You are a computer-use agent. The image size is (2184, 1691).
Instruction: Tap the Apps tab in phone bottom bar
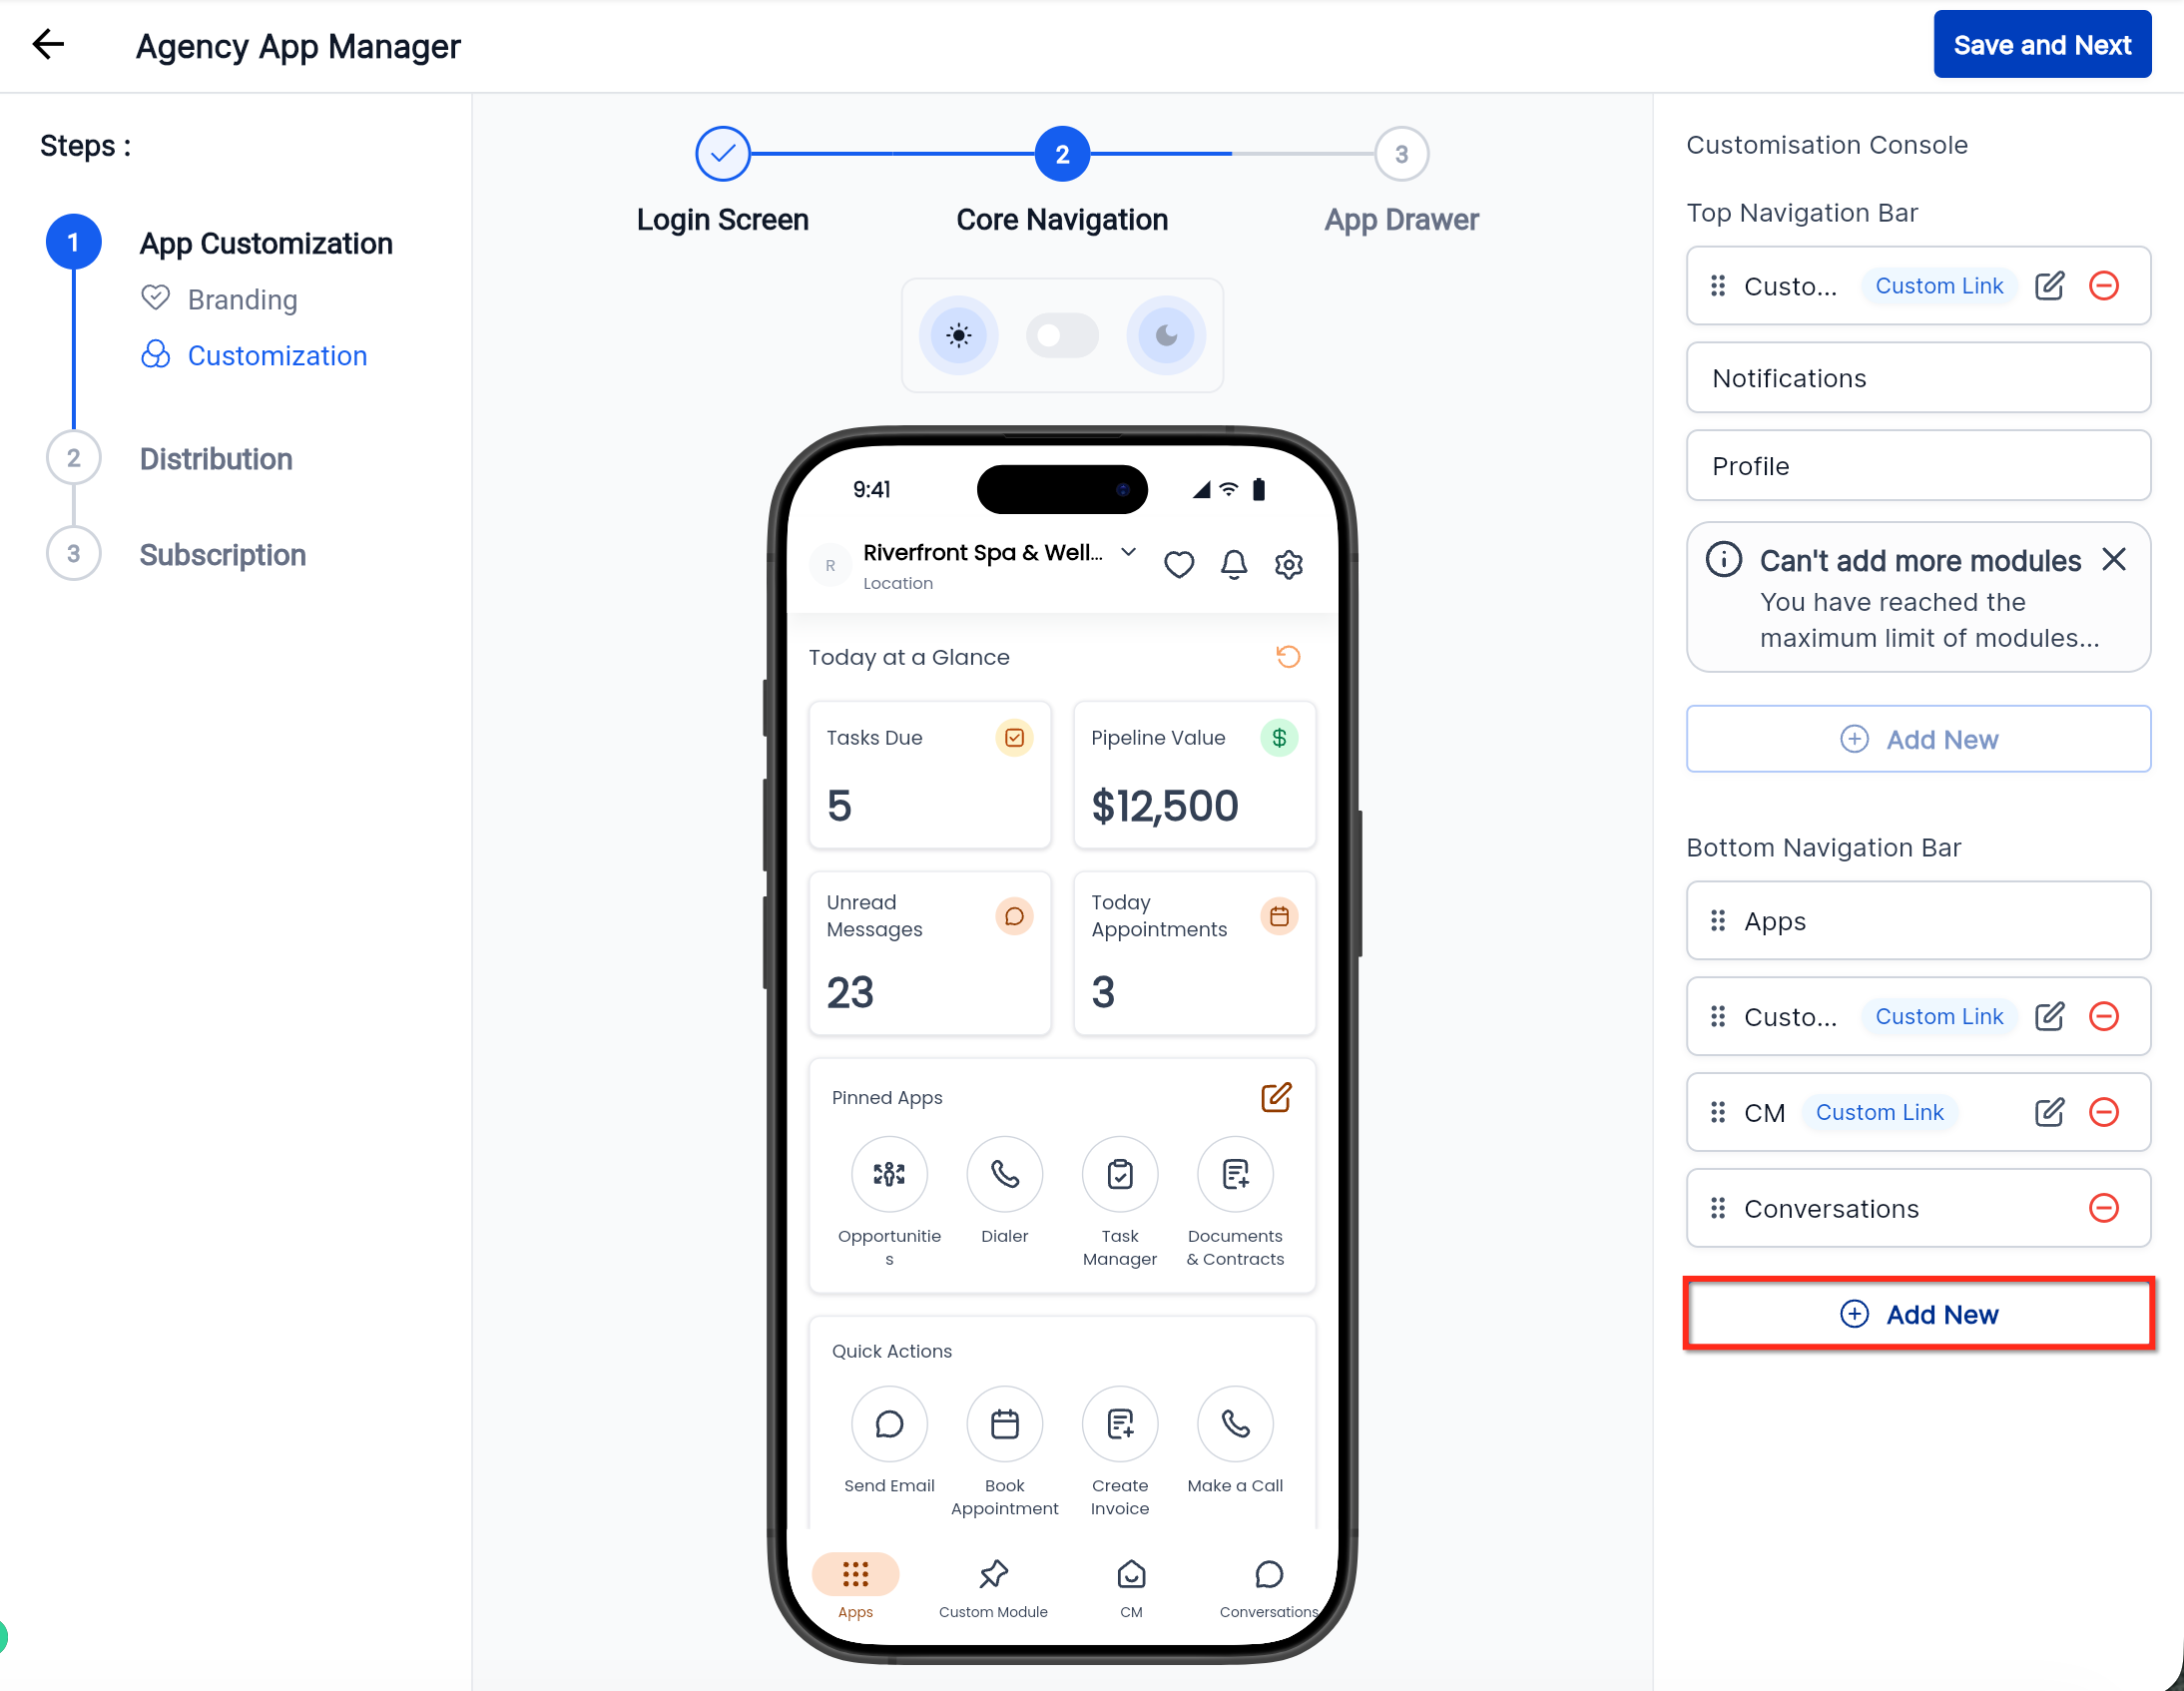pos(855,1587)
